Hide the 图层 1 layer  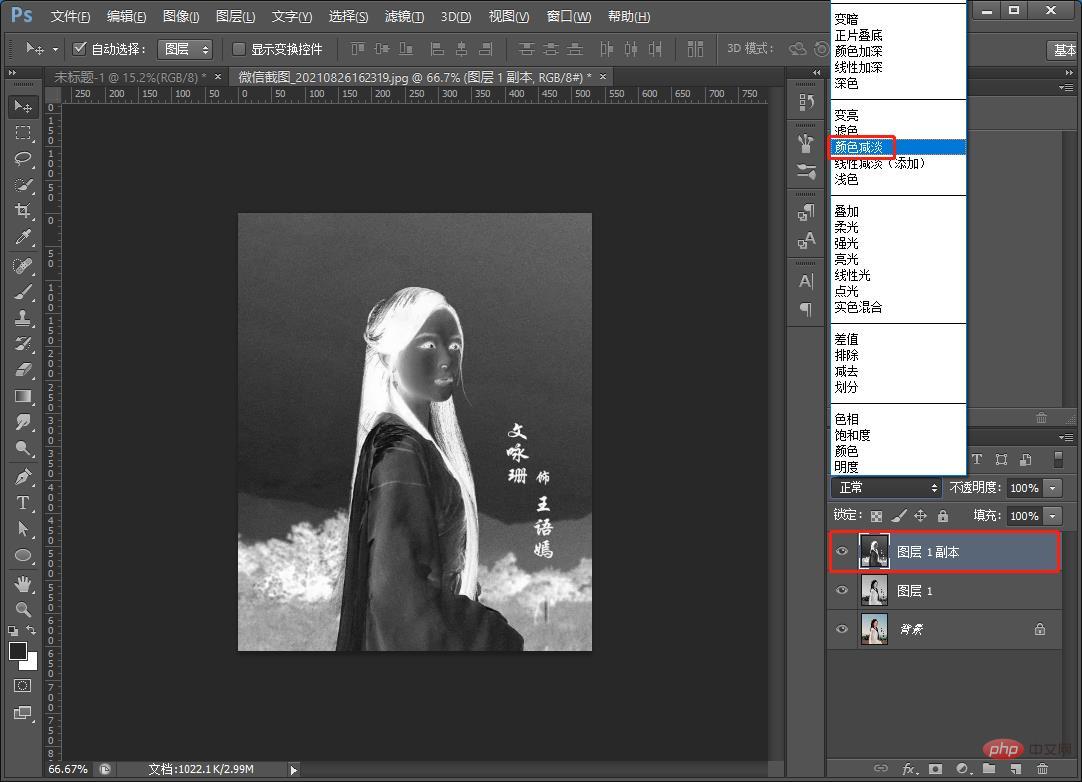click(x=842, y=590)
